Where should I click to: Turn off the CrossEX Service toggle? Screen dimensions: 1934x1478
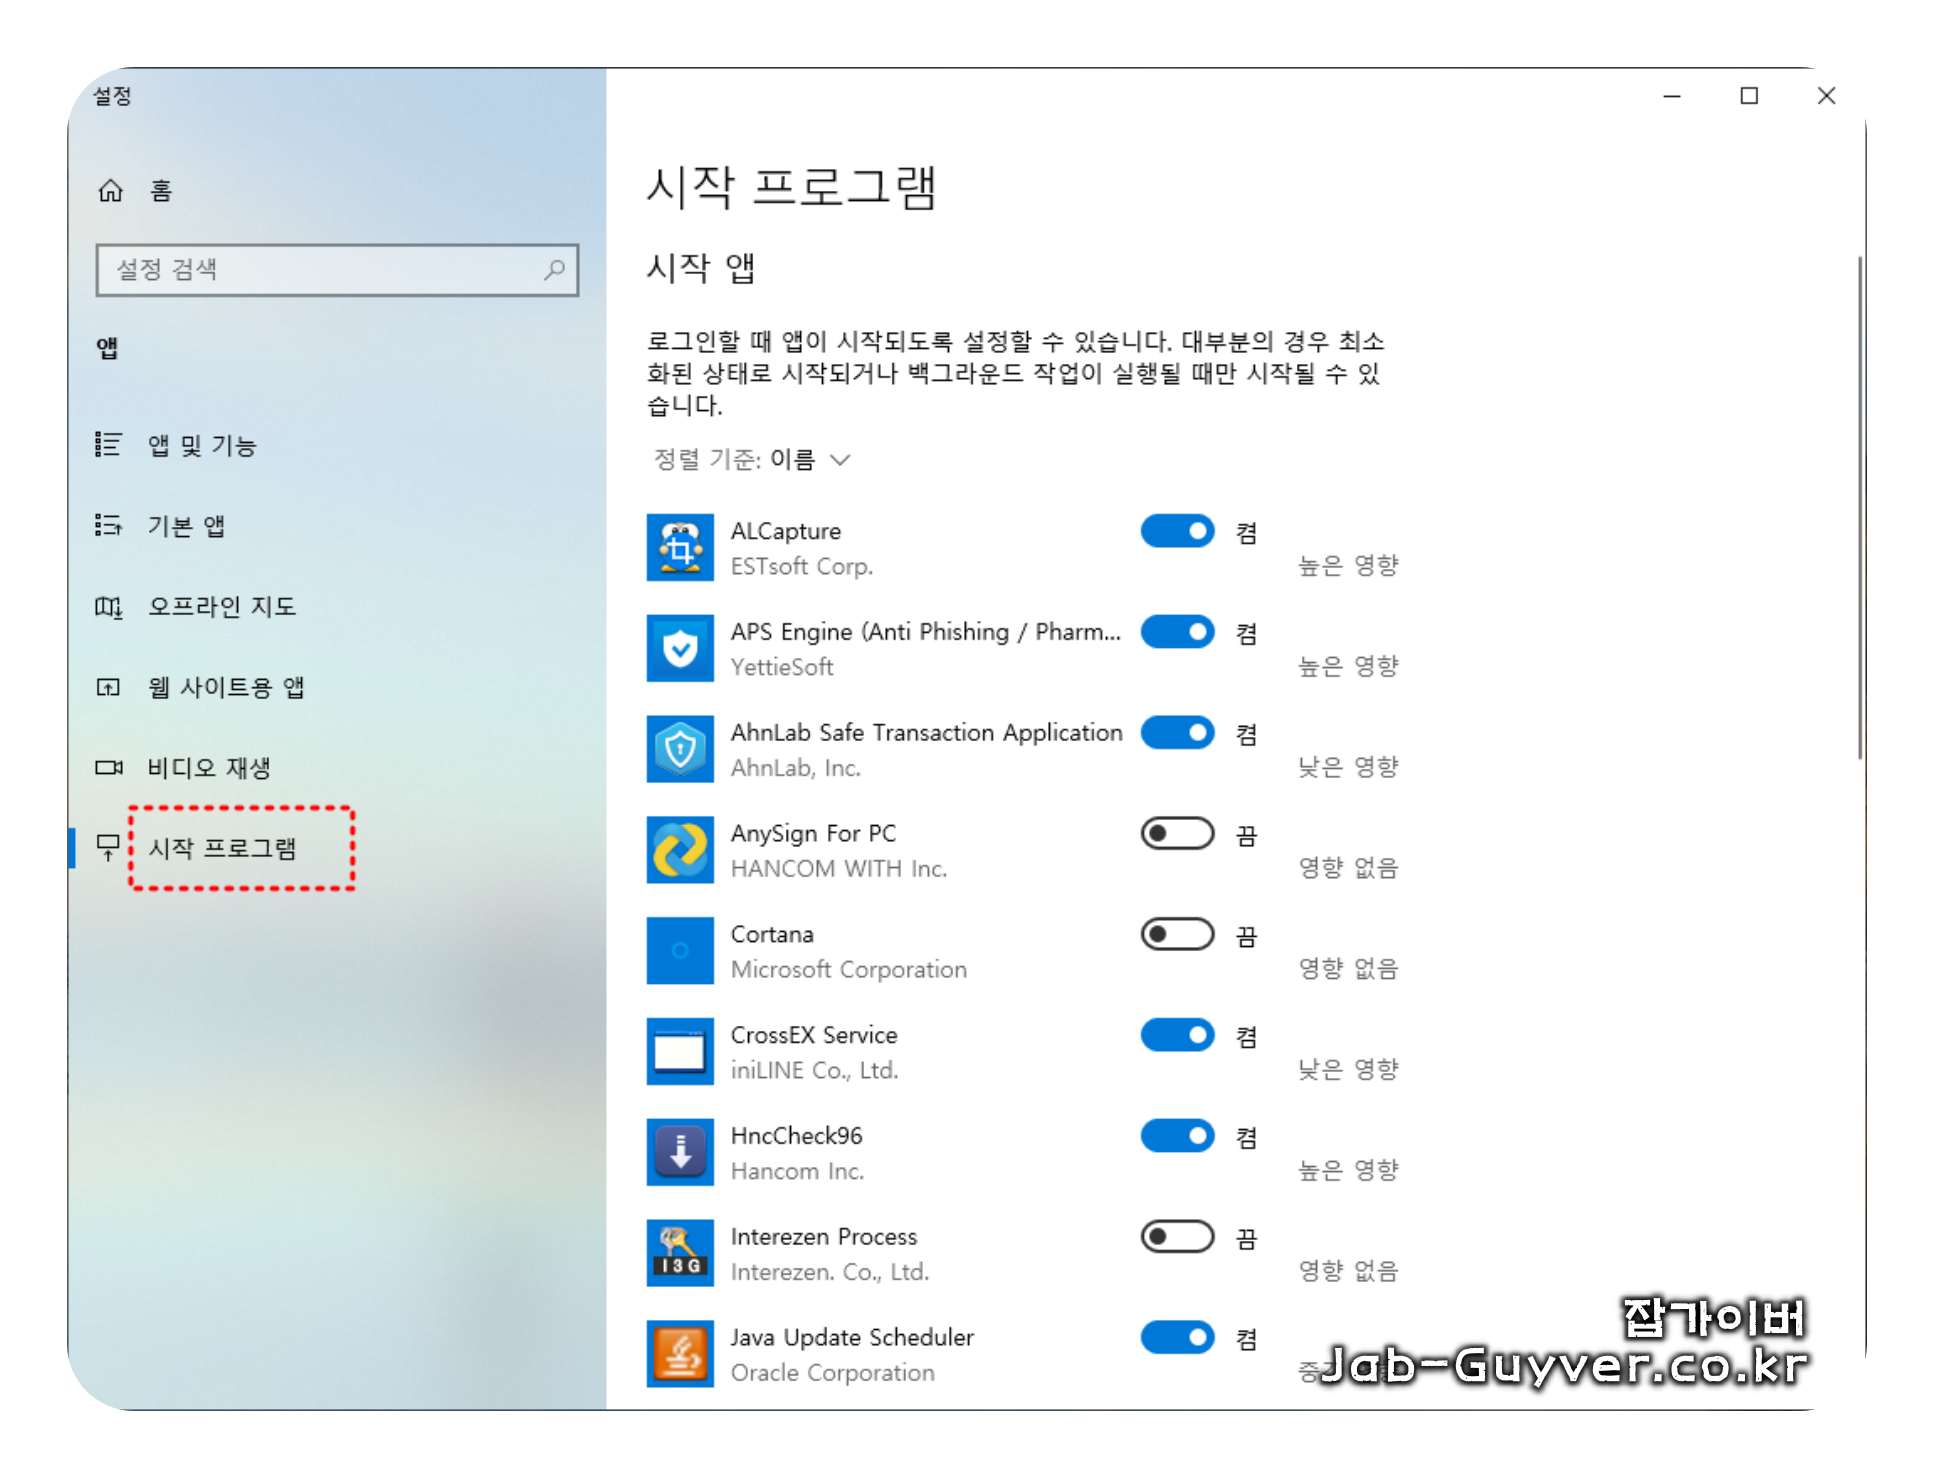coord(1177,1035)
